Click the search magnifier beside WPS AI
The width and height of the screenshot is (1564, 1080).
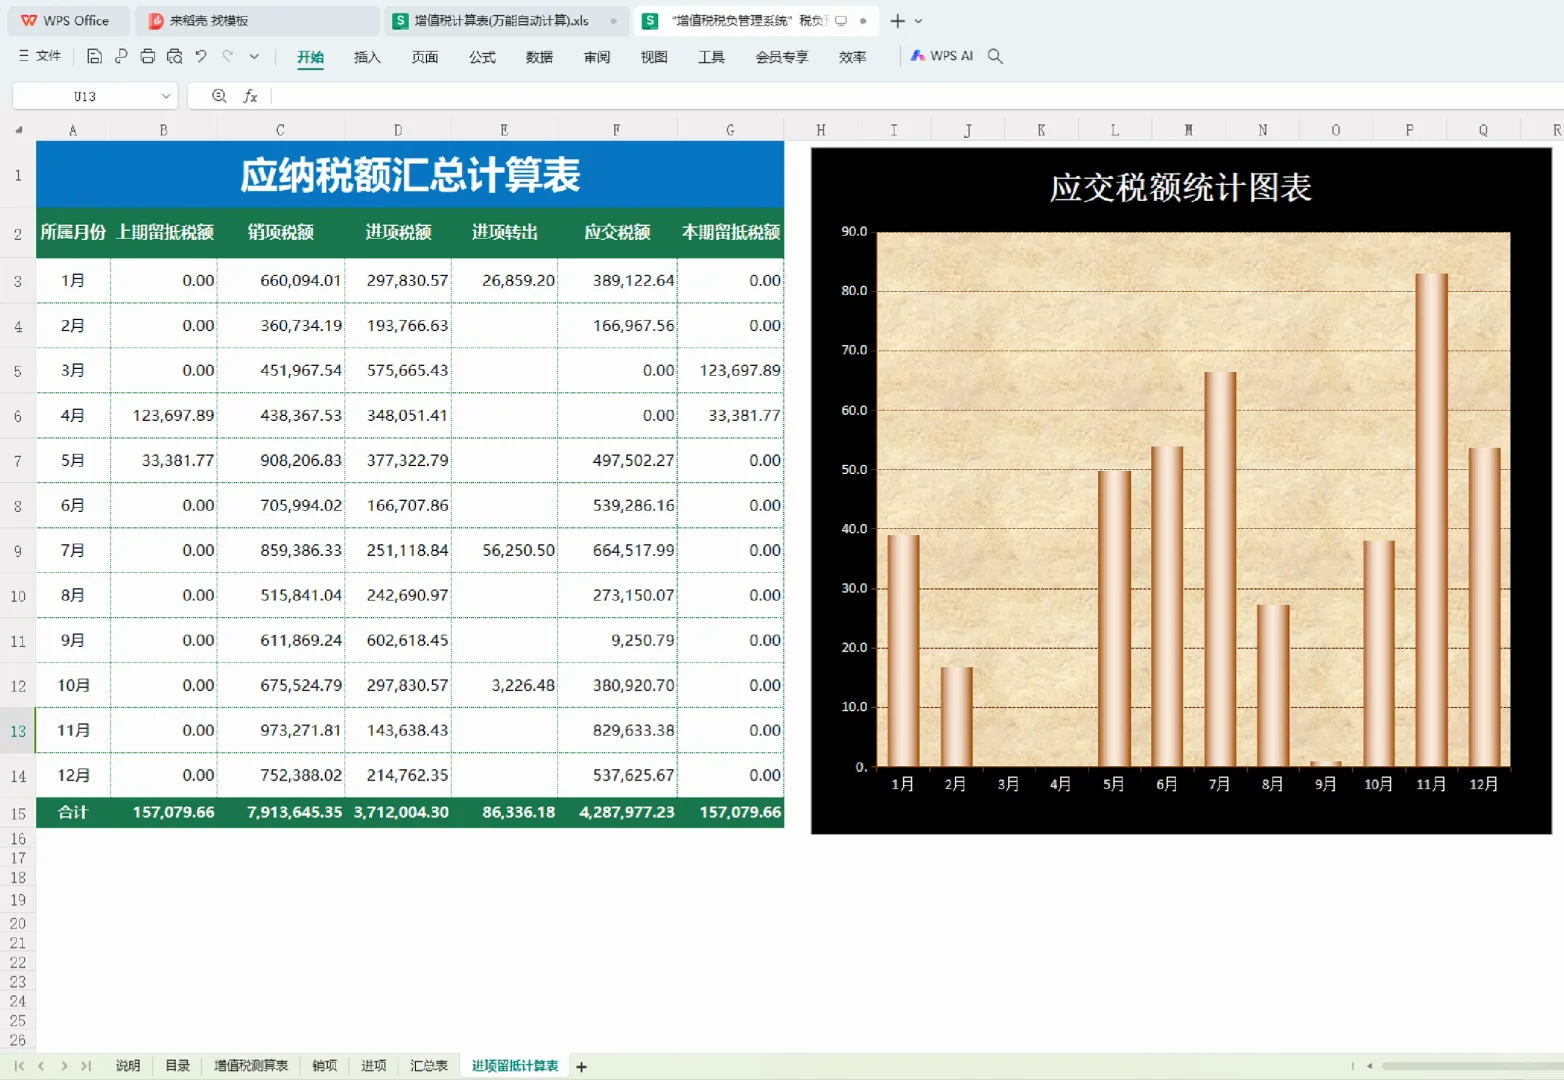coord(995,56)
